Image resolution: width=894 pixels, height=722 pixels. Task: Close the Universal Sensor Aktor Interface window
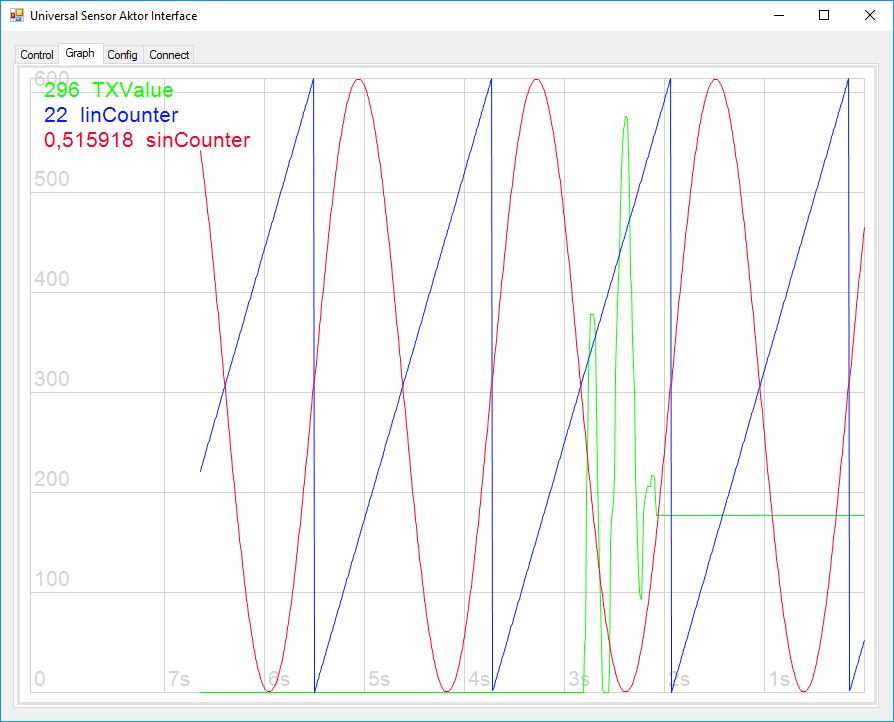click(869, 15)
